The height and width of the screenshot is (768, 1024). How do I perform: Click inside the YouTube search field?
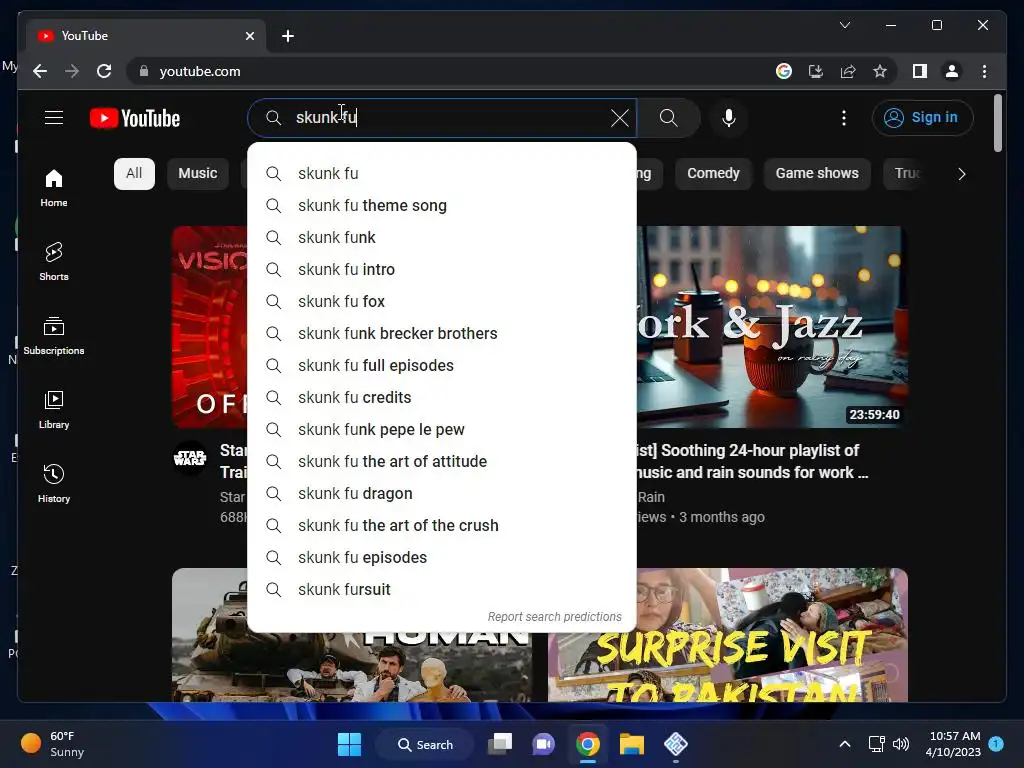pyautogui.click(x=444, y=118)
